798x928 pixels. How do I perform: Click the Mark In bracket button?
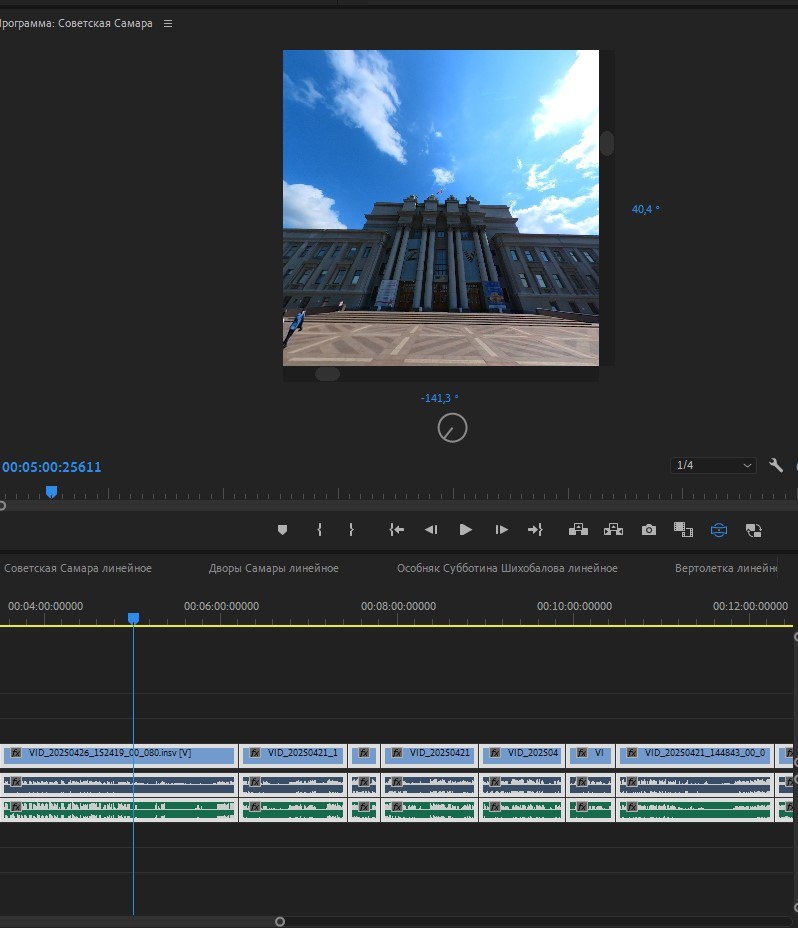pos(319,529)
